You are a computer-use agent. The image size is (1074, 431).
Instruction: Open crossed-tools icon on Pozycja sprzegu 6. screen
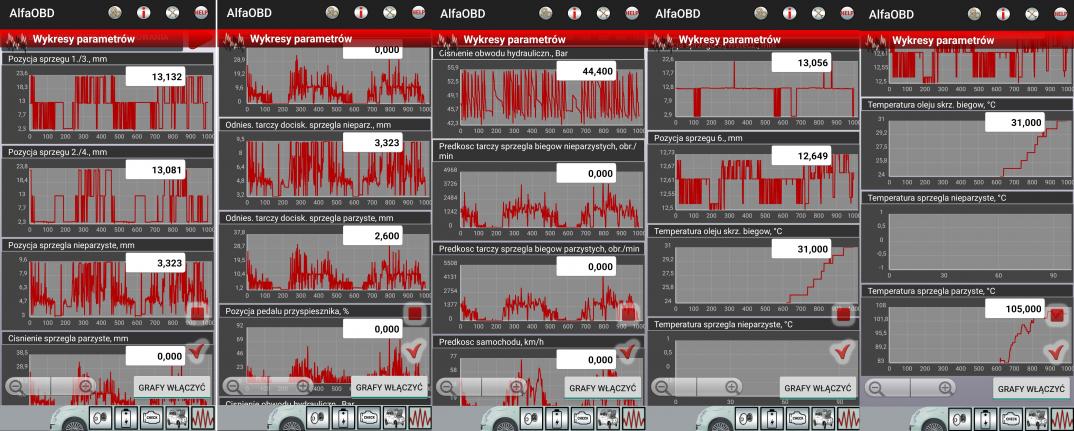[818, 12]
